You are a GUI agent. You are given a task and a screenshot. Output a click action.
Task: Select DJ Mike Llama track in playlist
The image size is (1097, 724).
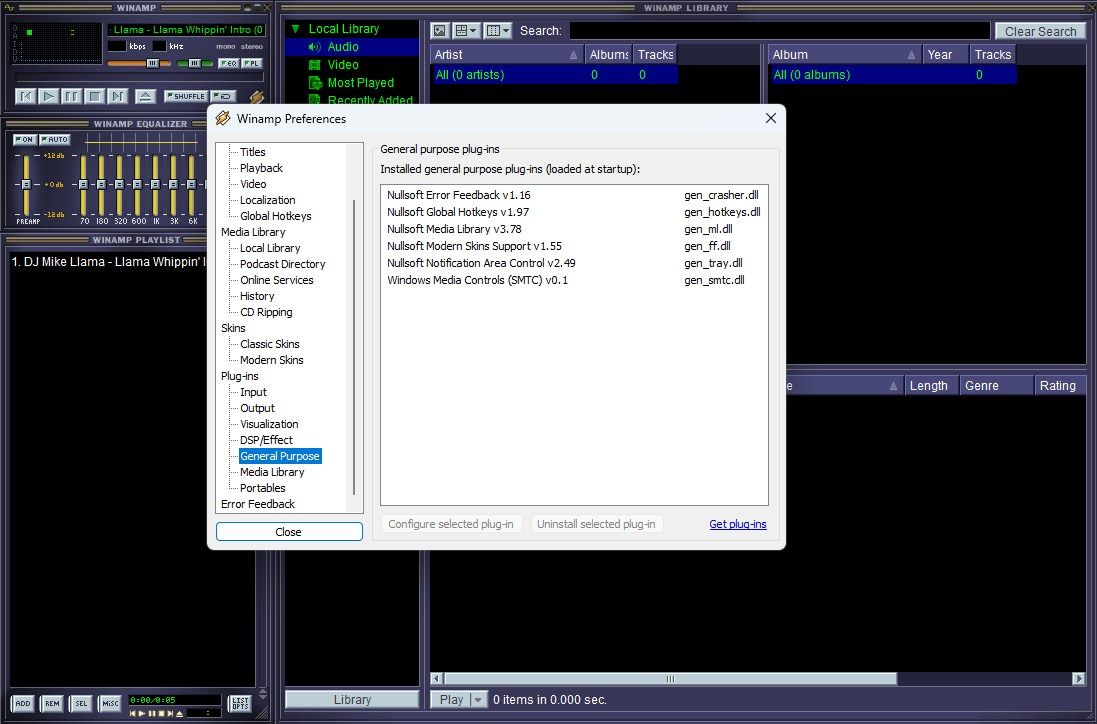tap(108, 262)
